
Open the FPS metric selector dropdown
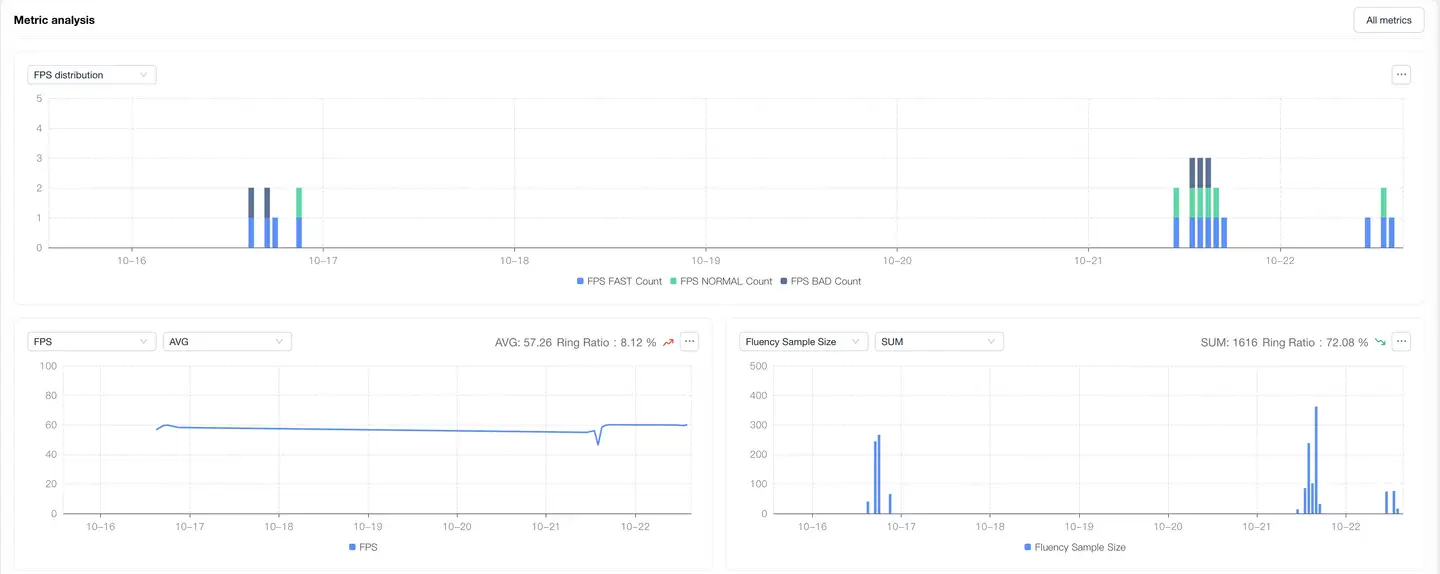tap(91, 342)
